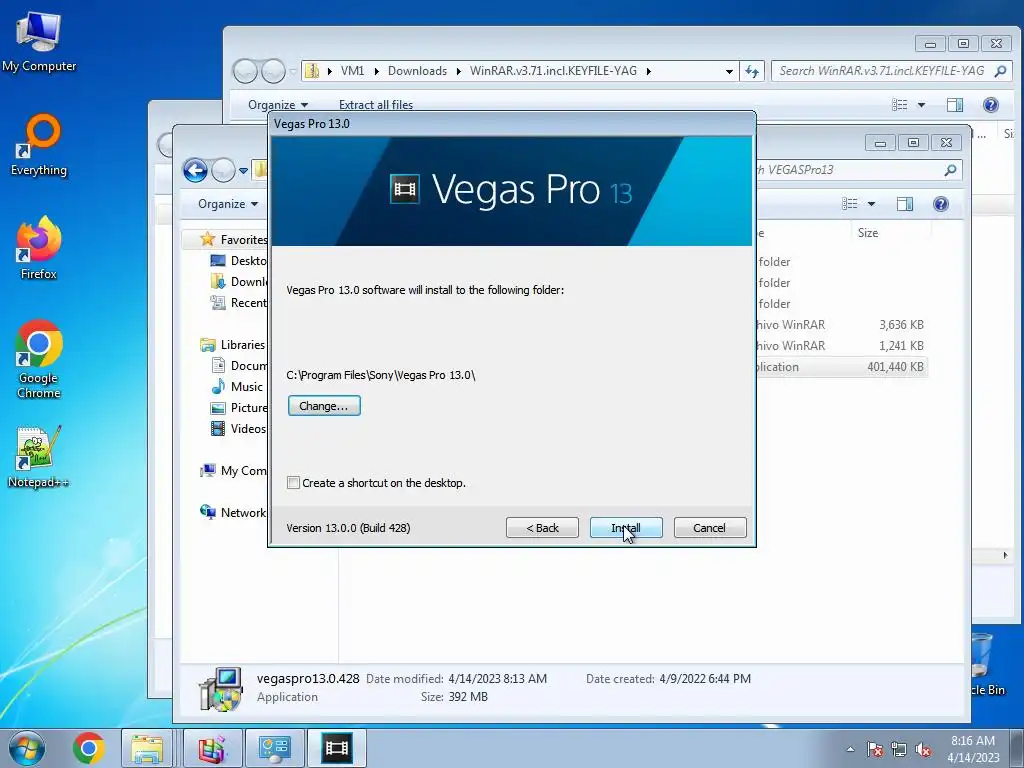Screen dimensions: 1024x768
Task: Click Action Center flag tray icon
Action: pos(875,749)
